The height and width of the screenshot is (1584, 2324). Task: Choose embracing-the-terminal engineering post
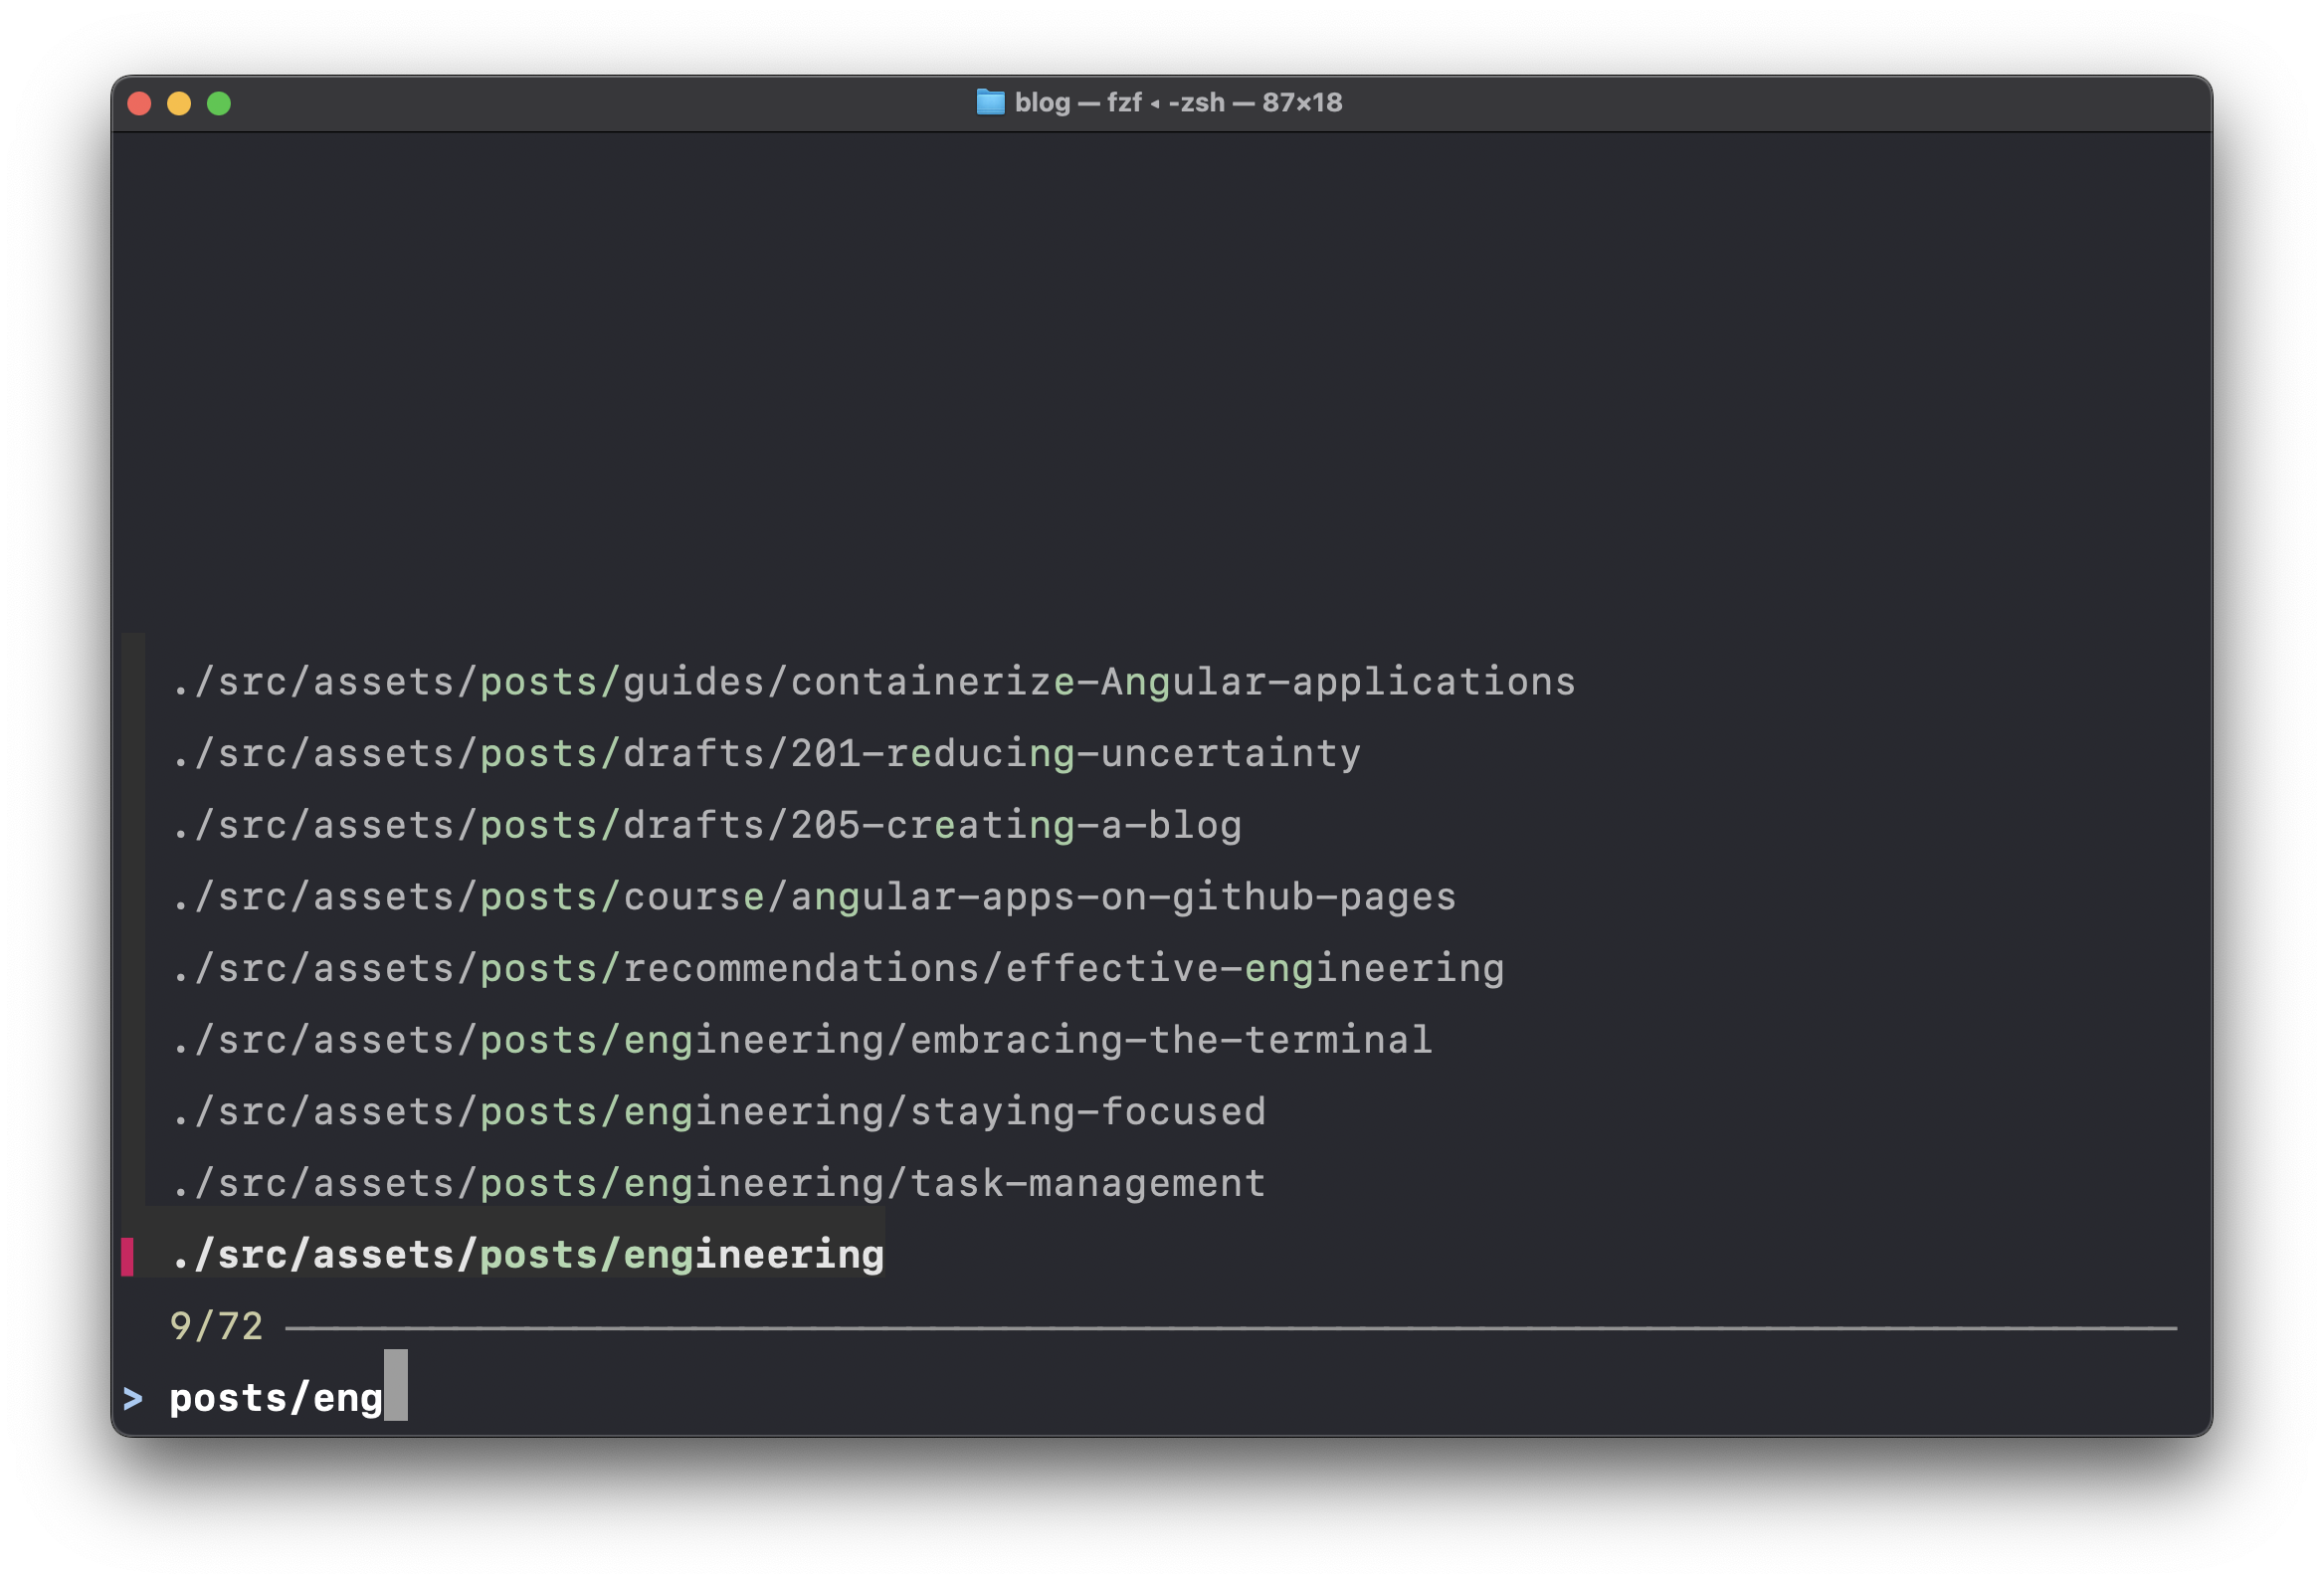[802, 1041]
